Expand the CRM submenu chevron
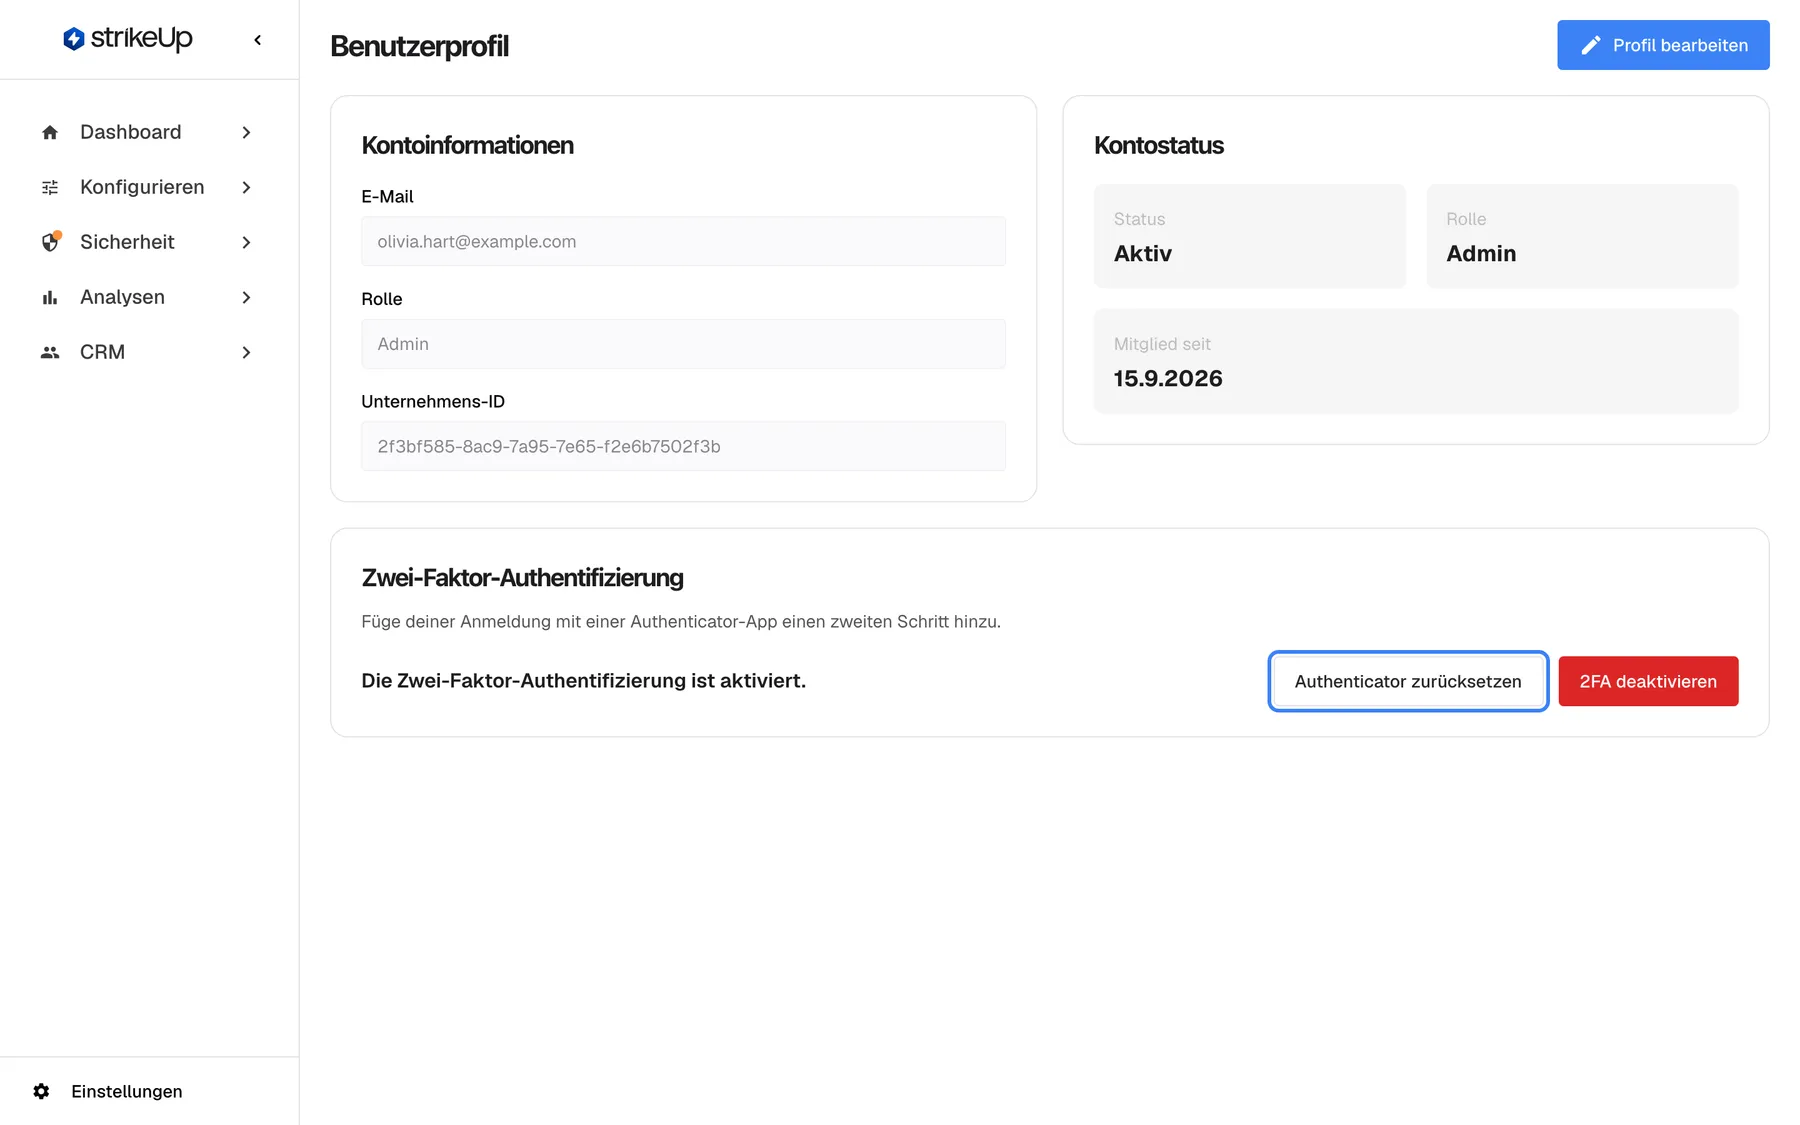1800x1125 pixels. pos(246,352)
